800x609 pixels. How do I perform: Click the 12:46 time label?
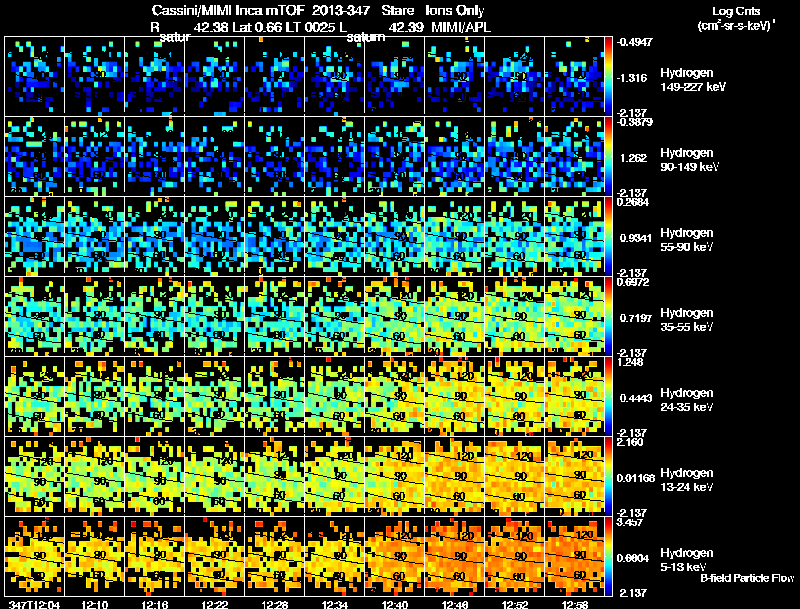455,604
